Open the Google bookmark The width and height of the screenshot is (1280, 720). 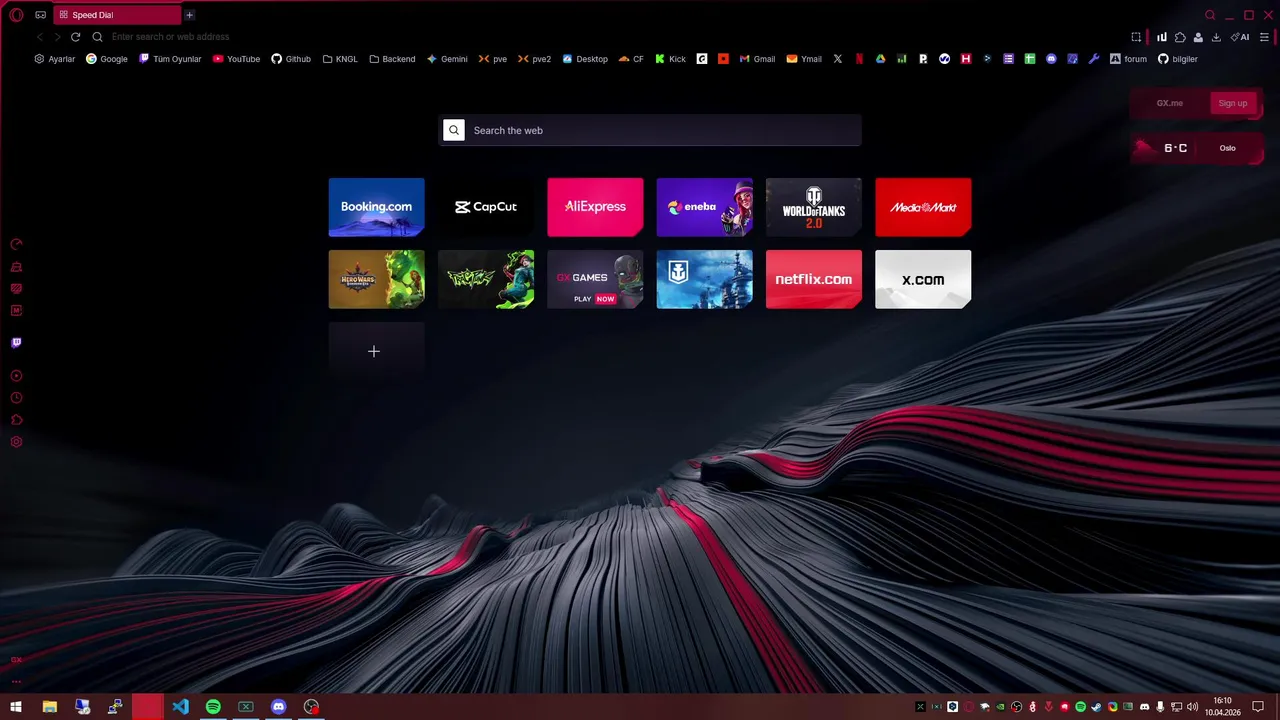click(106, 59)
